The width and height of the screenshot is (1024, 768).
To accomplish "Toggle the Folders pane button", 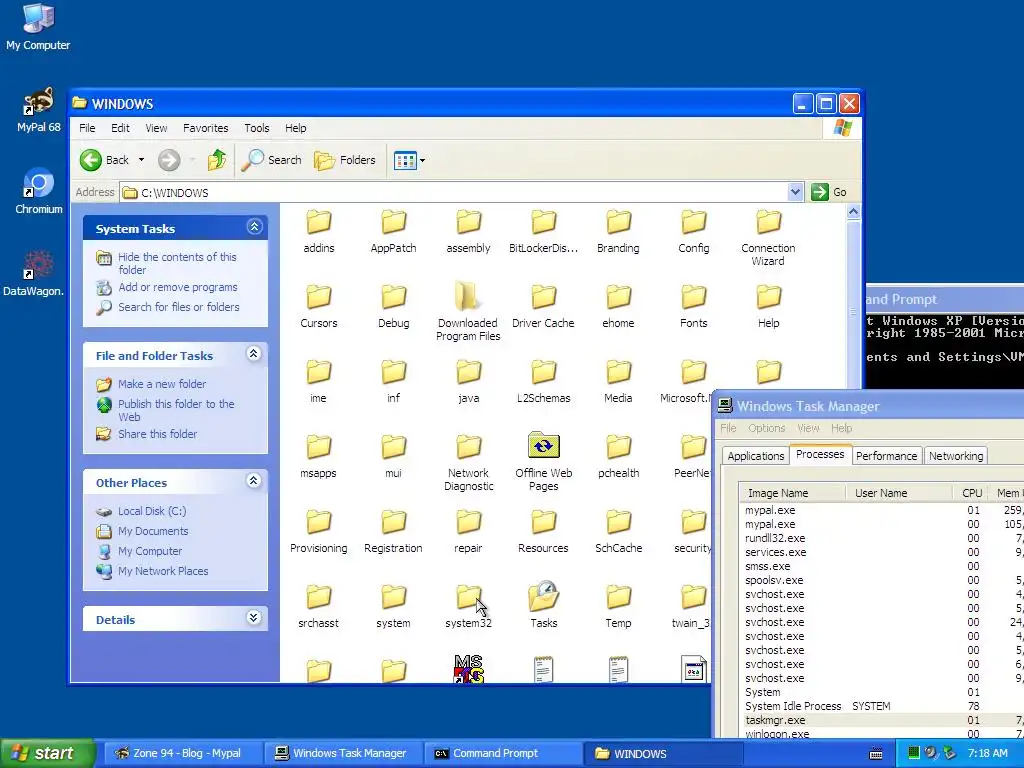I will click(345, 160).
